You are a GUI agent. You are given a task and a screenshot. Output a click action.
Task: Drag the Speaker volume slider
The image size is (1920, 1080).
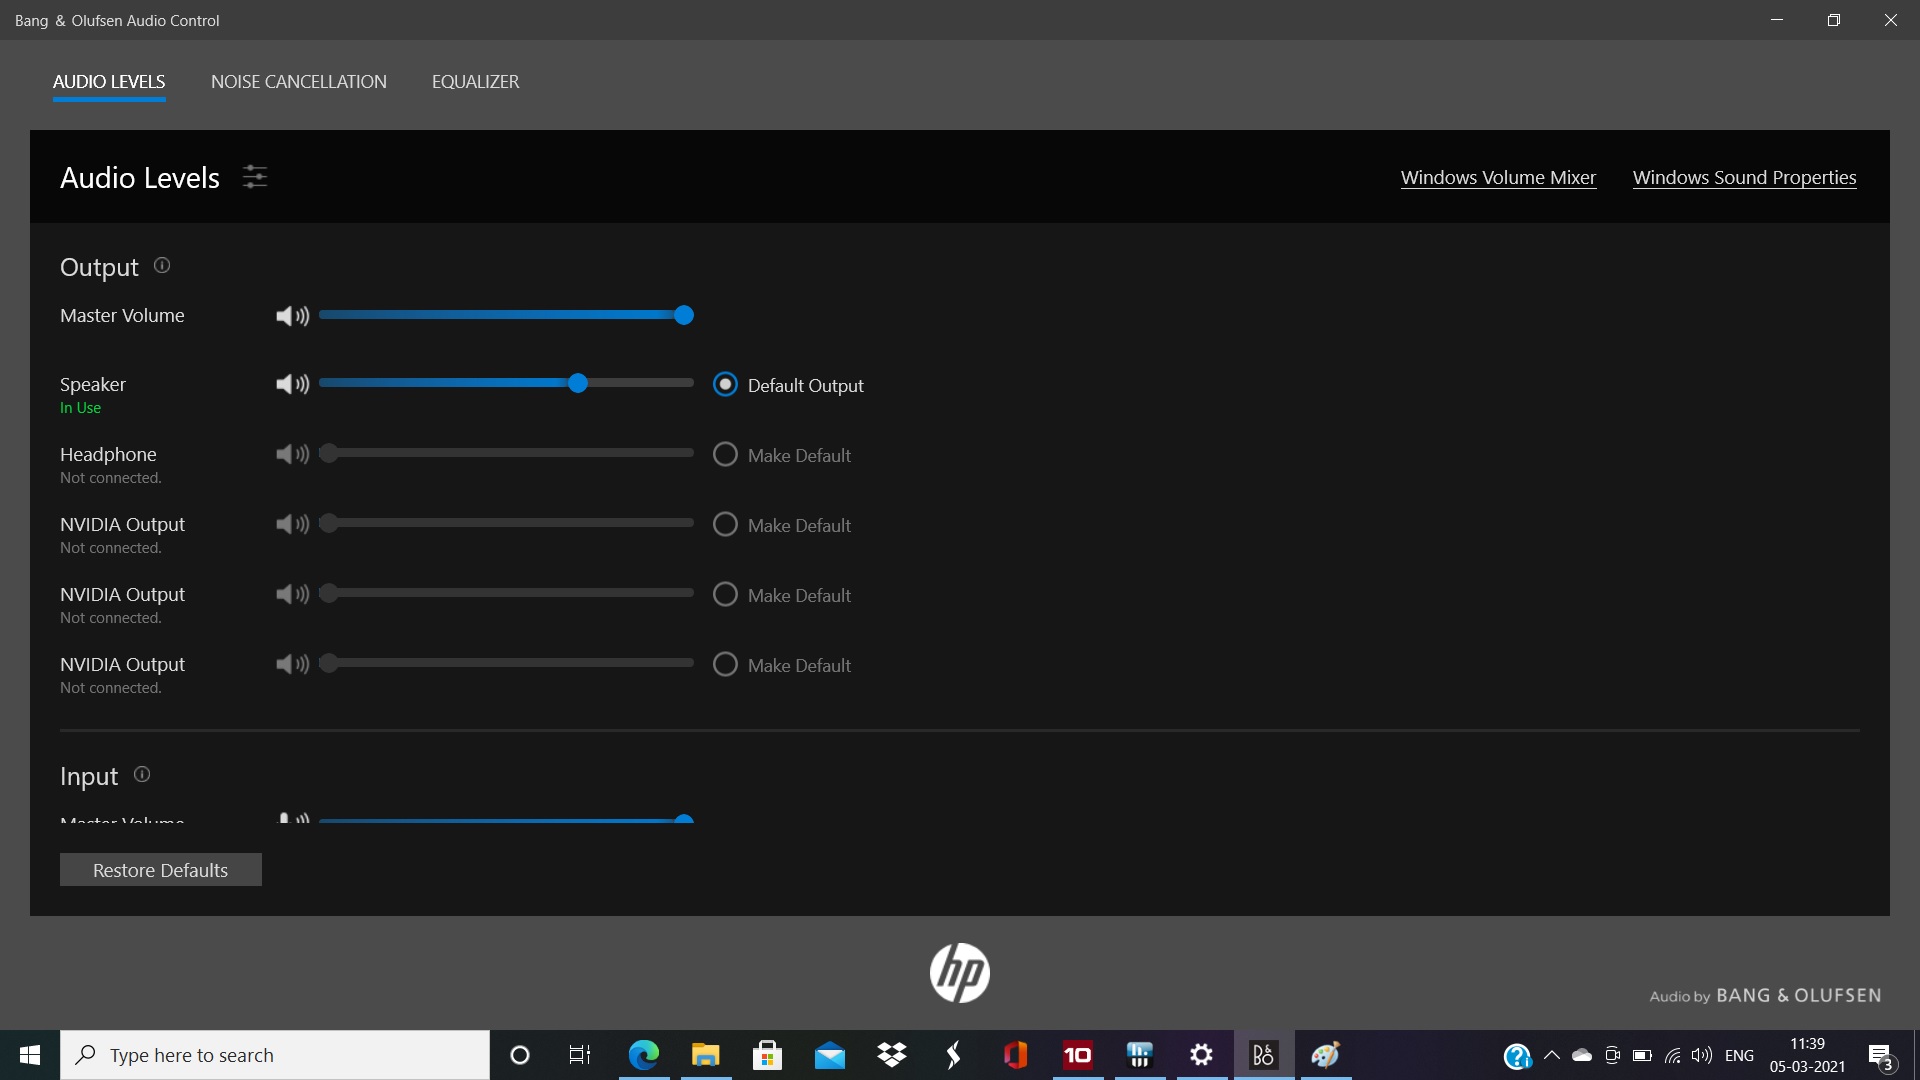pyautogui.click(x=578, y=384)
